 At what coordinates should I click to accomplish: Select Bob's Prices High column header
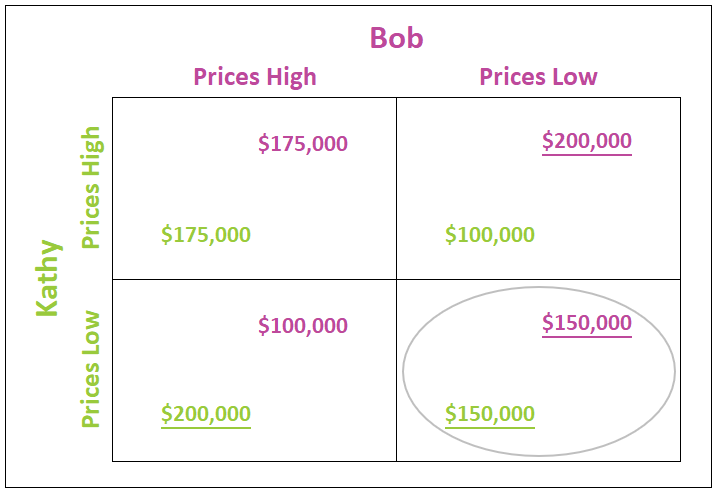pyautogui.click(x=255, y=77)
